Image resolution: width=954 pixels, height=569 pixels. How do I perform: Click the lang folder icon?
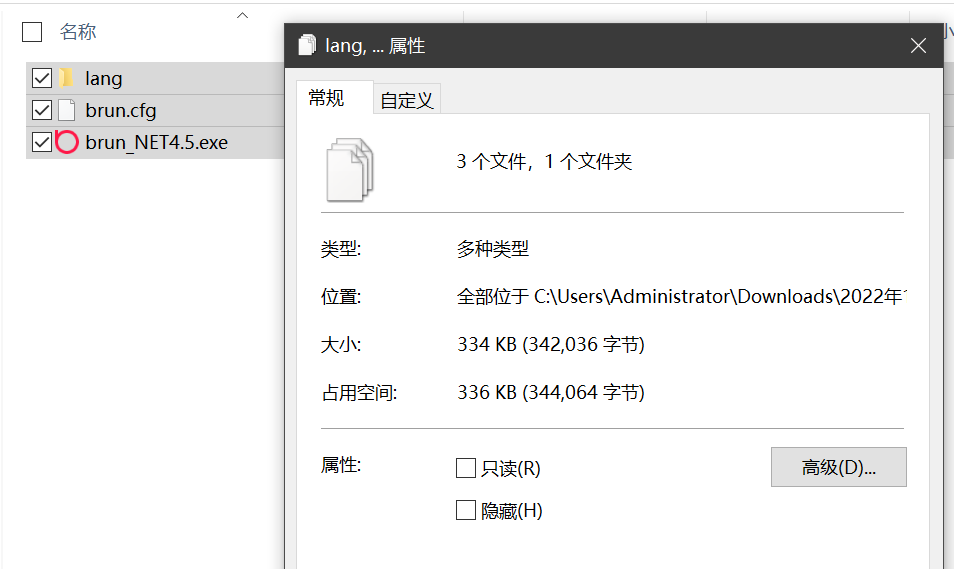coord(67,78)
